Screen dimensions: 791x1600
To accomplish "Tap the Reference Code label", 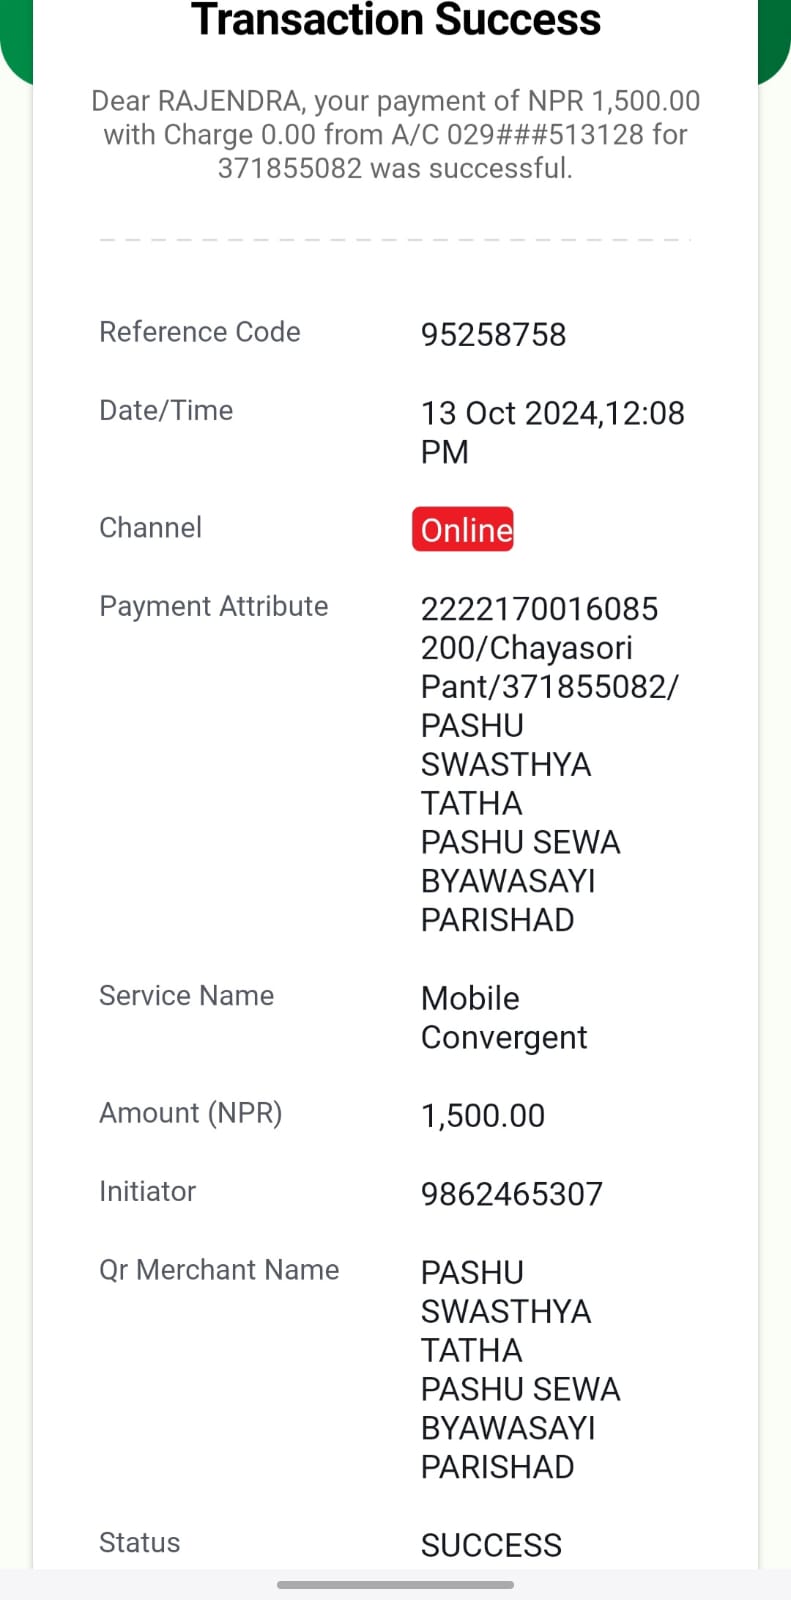I will pos(200,332).
